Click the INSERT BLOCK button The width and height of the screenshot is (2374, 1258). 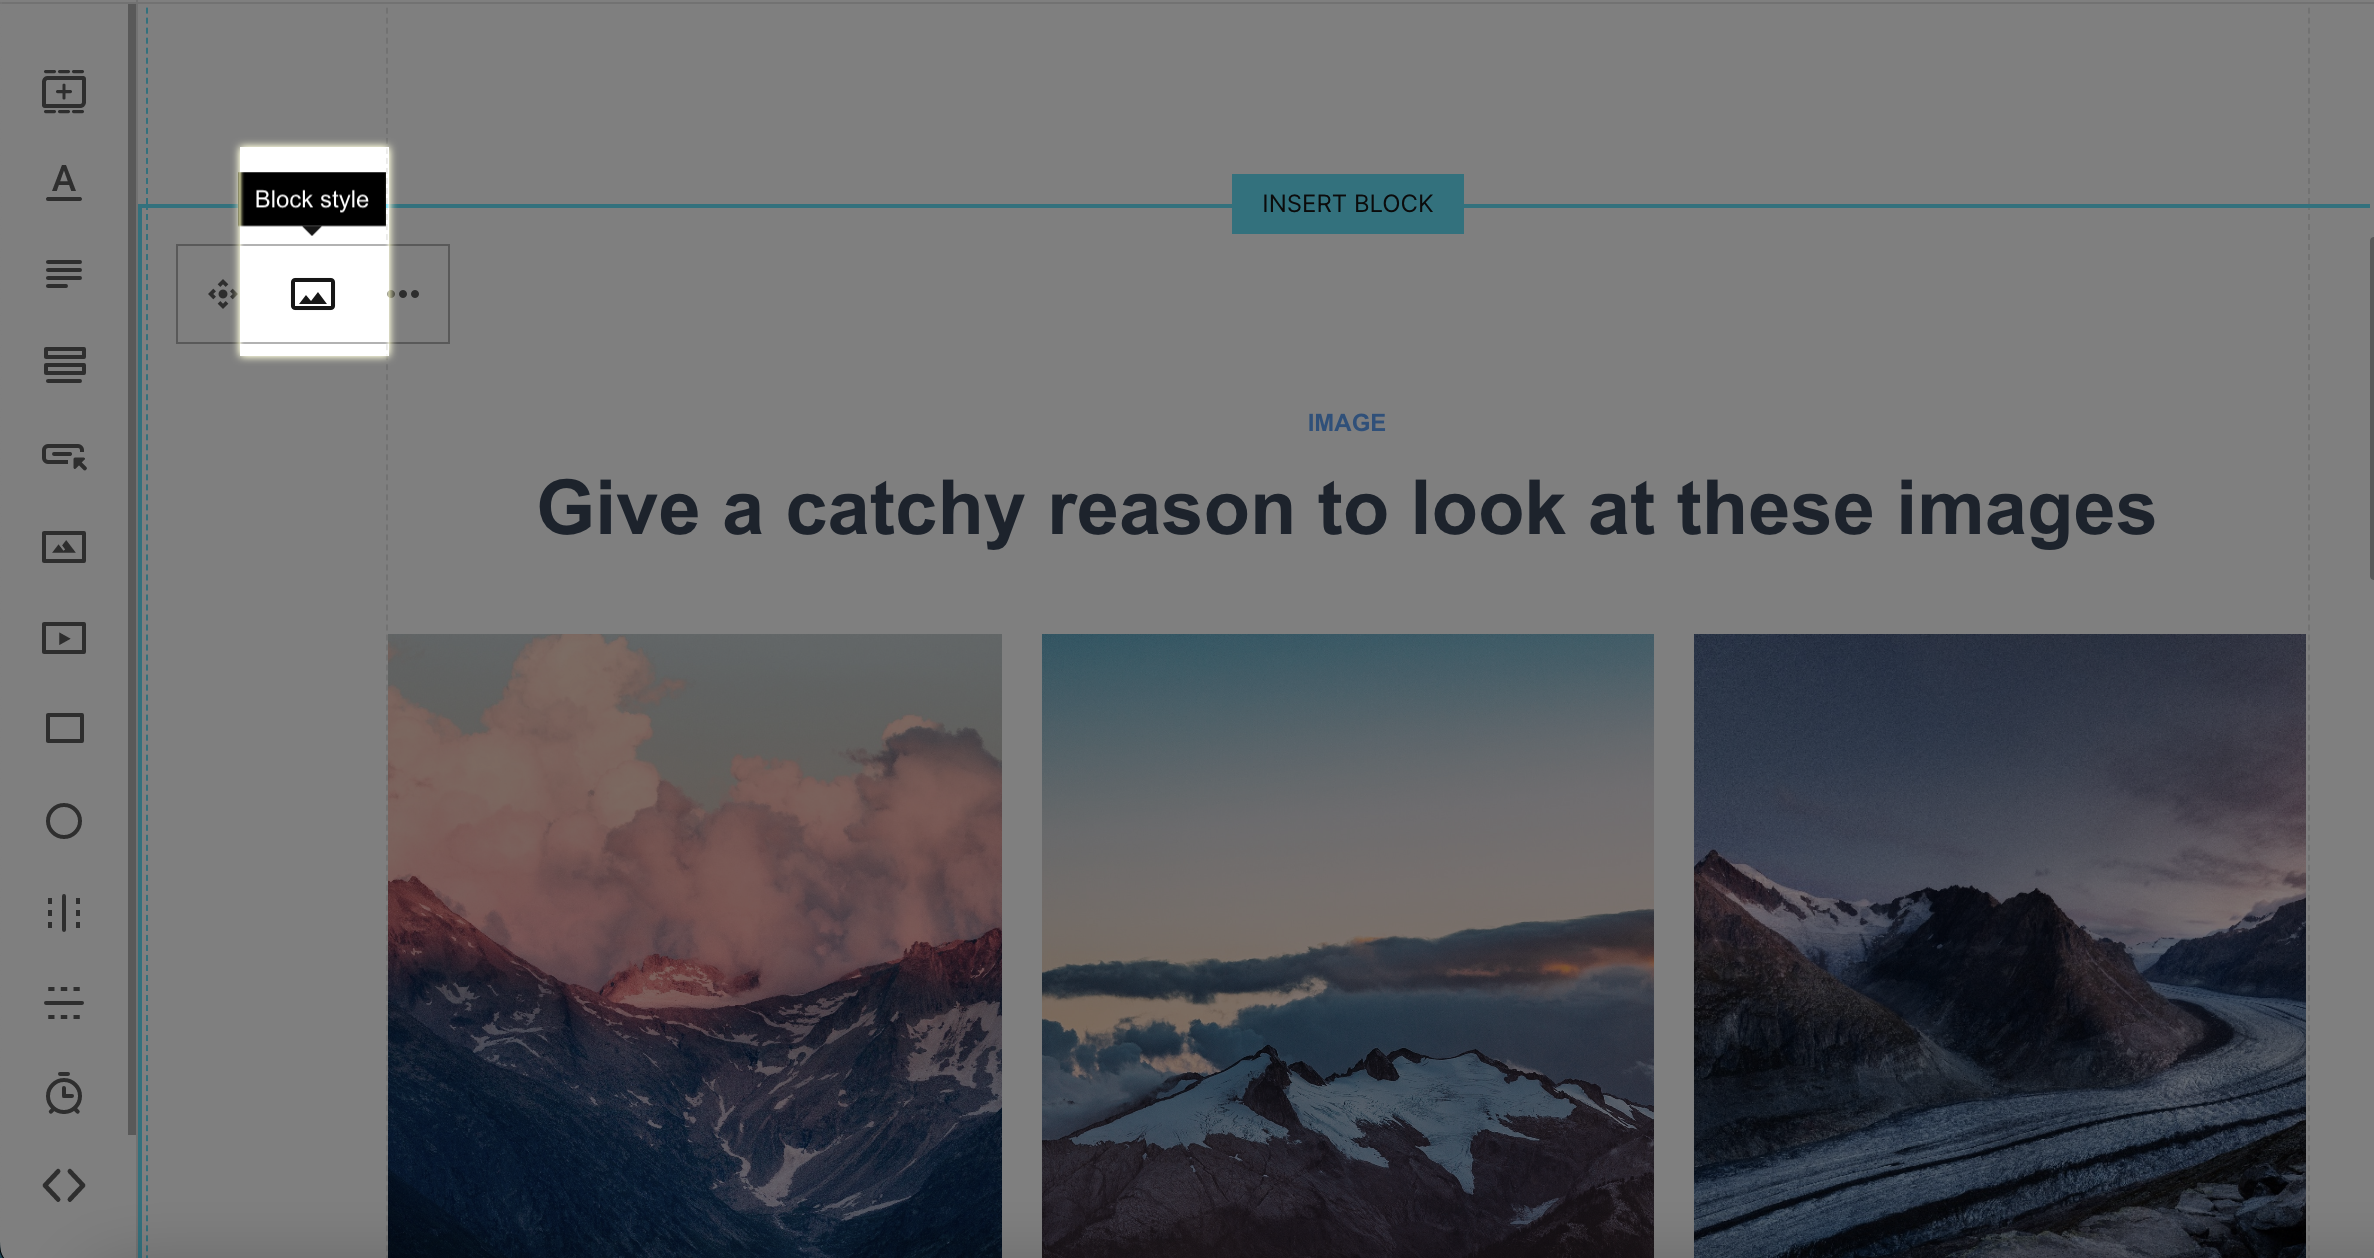1347,204
